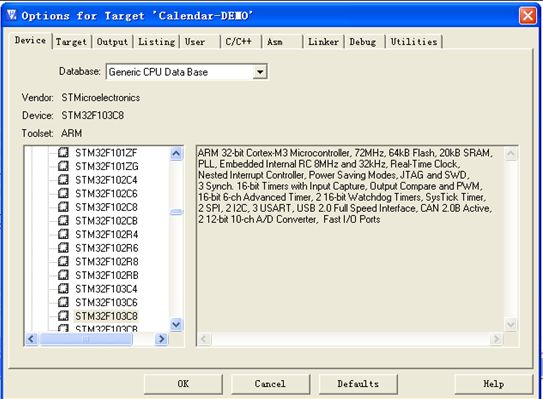
Task: Open the Linker tab
Action: pyautogui.click(x=323, y=42)
